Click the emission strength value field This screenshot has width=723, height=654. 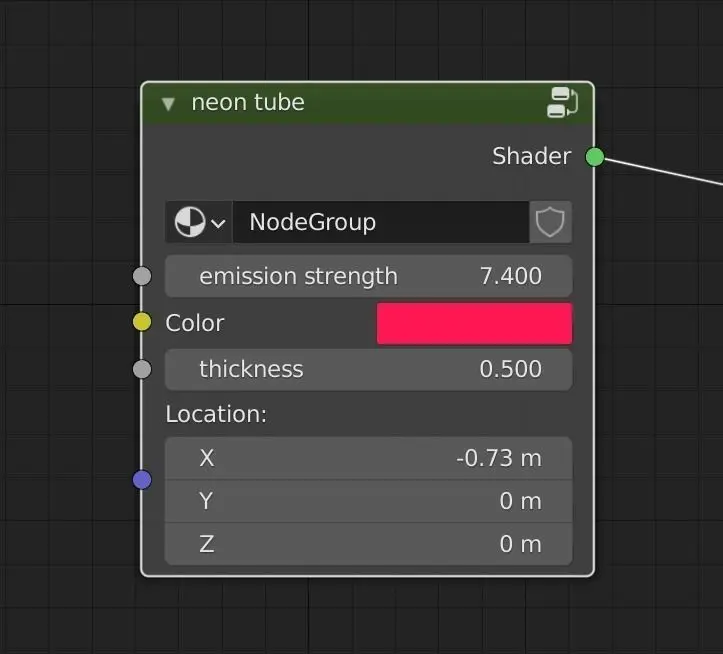(x=368, y=276)
